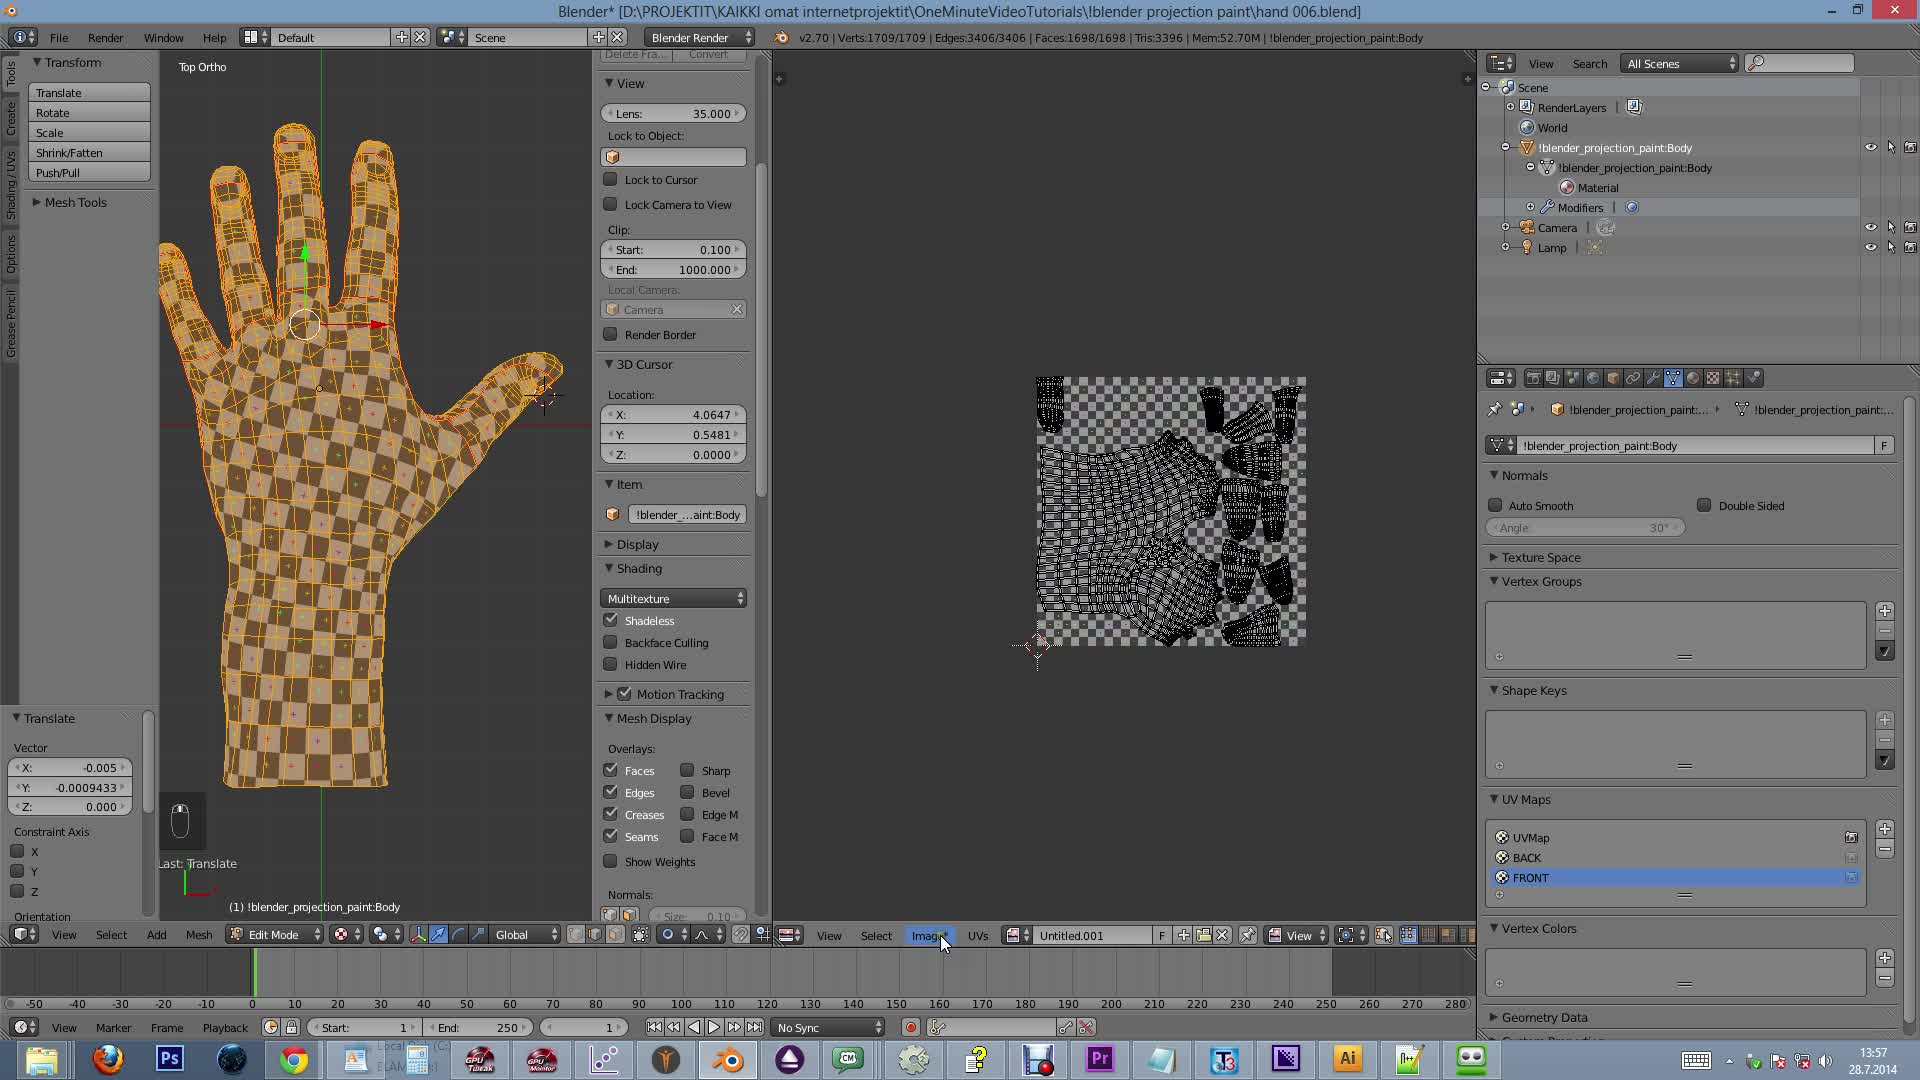Screen dimensions: 1920x1080
Task: Open the Render menu
Action: (x=105, y=38)
